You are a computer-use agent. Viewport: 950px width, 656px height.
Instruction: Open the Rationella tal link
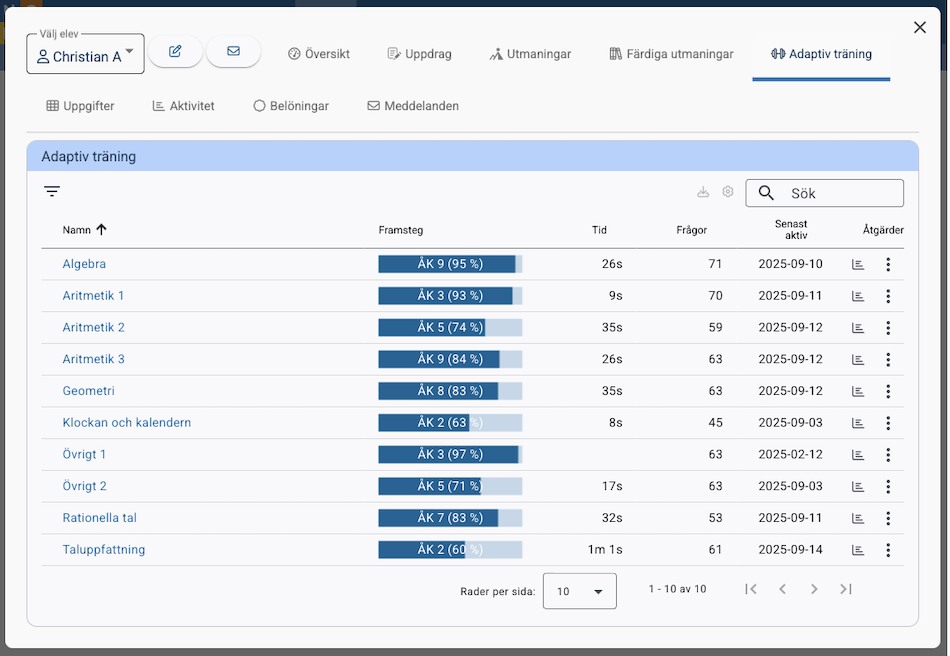coord(99,518)
